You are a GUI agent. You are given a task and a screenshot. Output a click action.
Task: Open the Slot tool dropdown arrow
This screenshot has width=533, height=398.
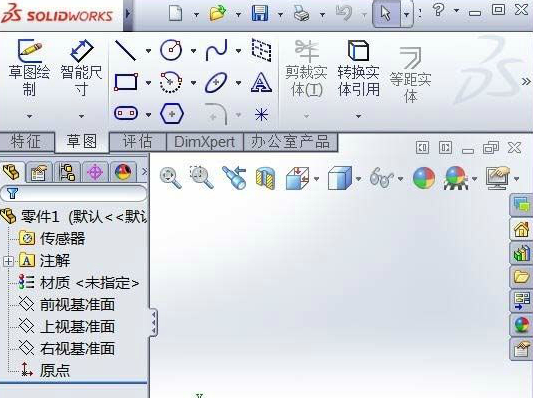click(x=149, y=115)
